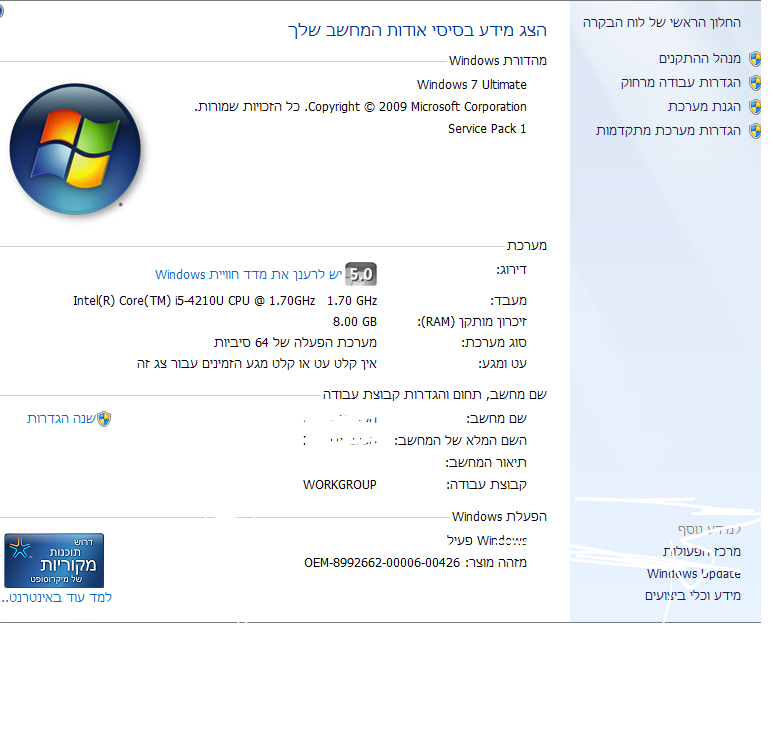Screen dimensions: 773x742
Task: Click the WORKGROUP value
Action: point(340,485)
